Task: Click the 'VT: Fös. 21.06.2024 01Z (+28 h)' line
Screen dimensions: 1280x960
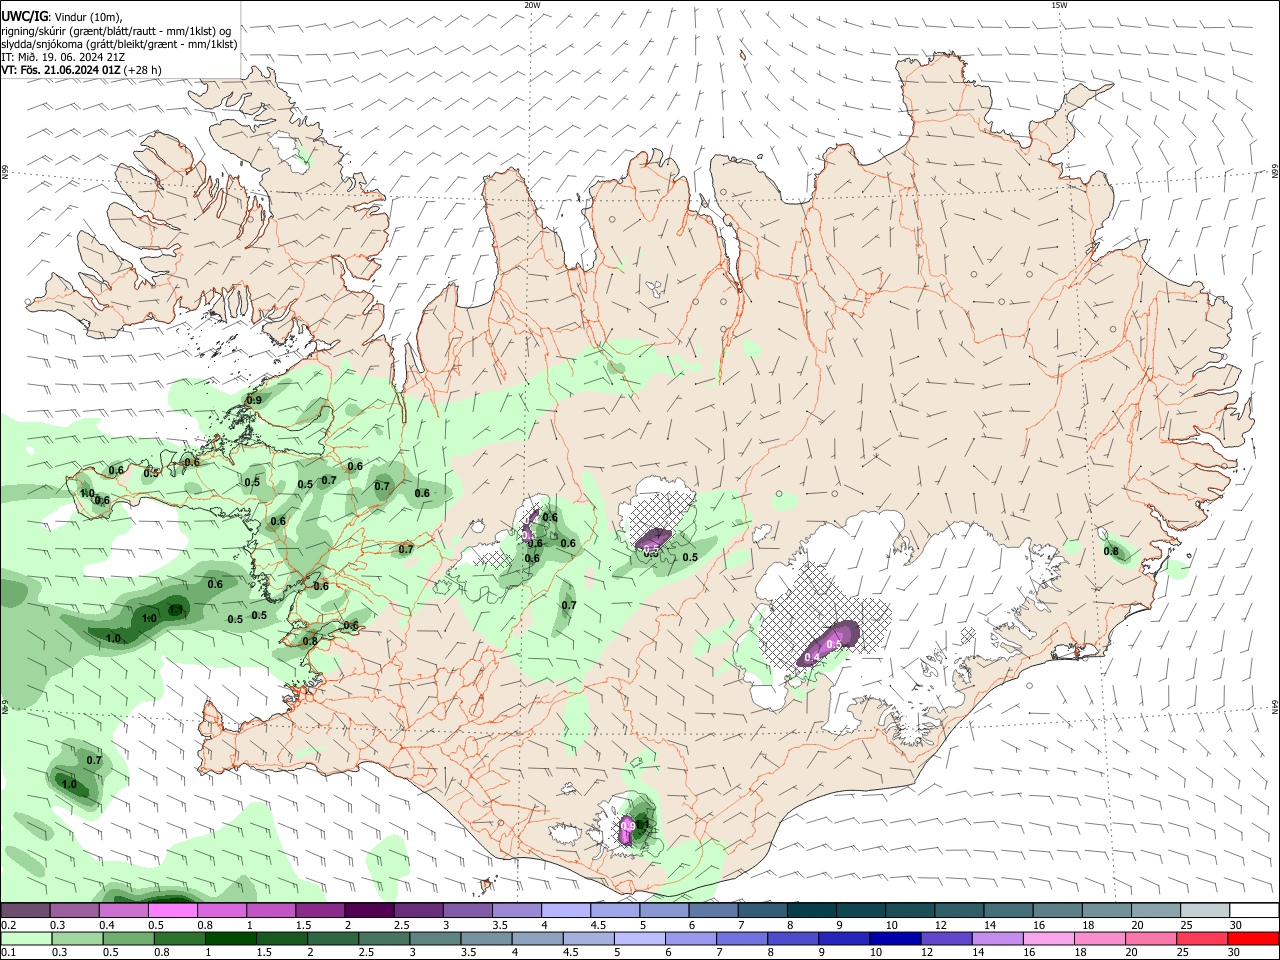Action: coord(81,70)
